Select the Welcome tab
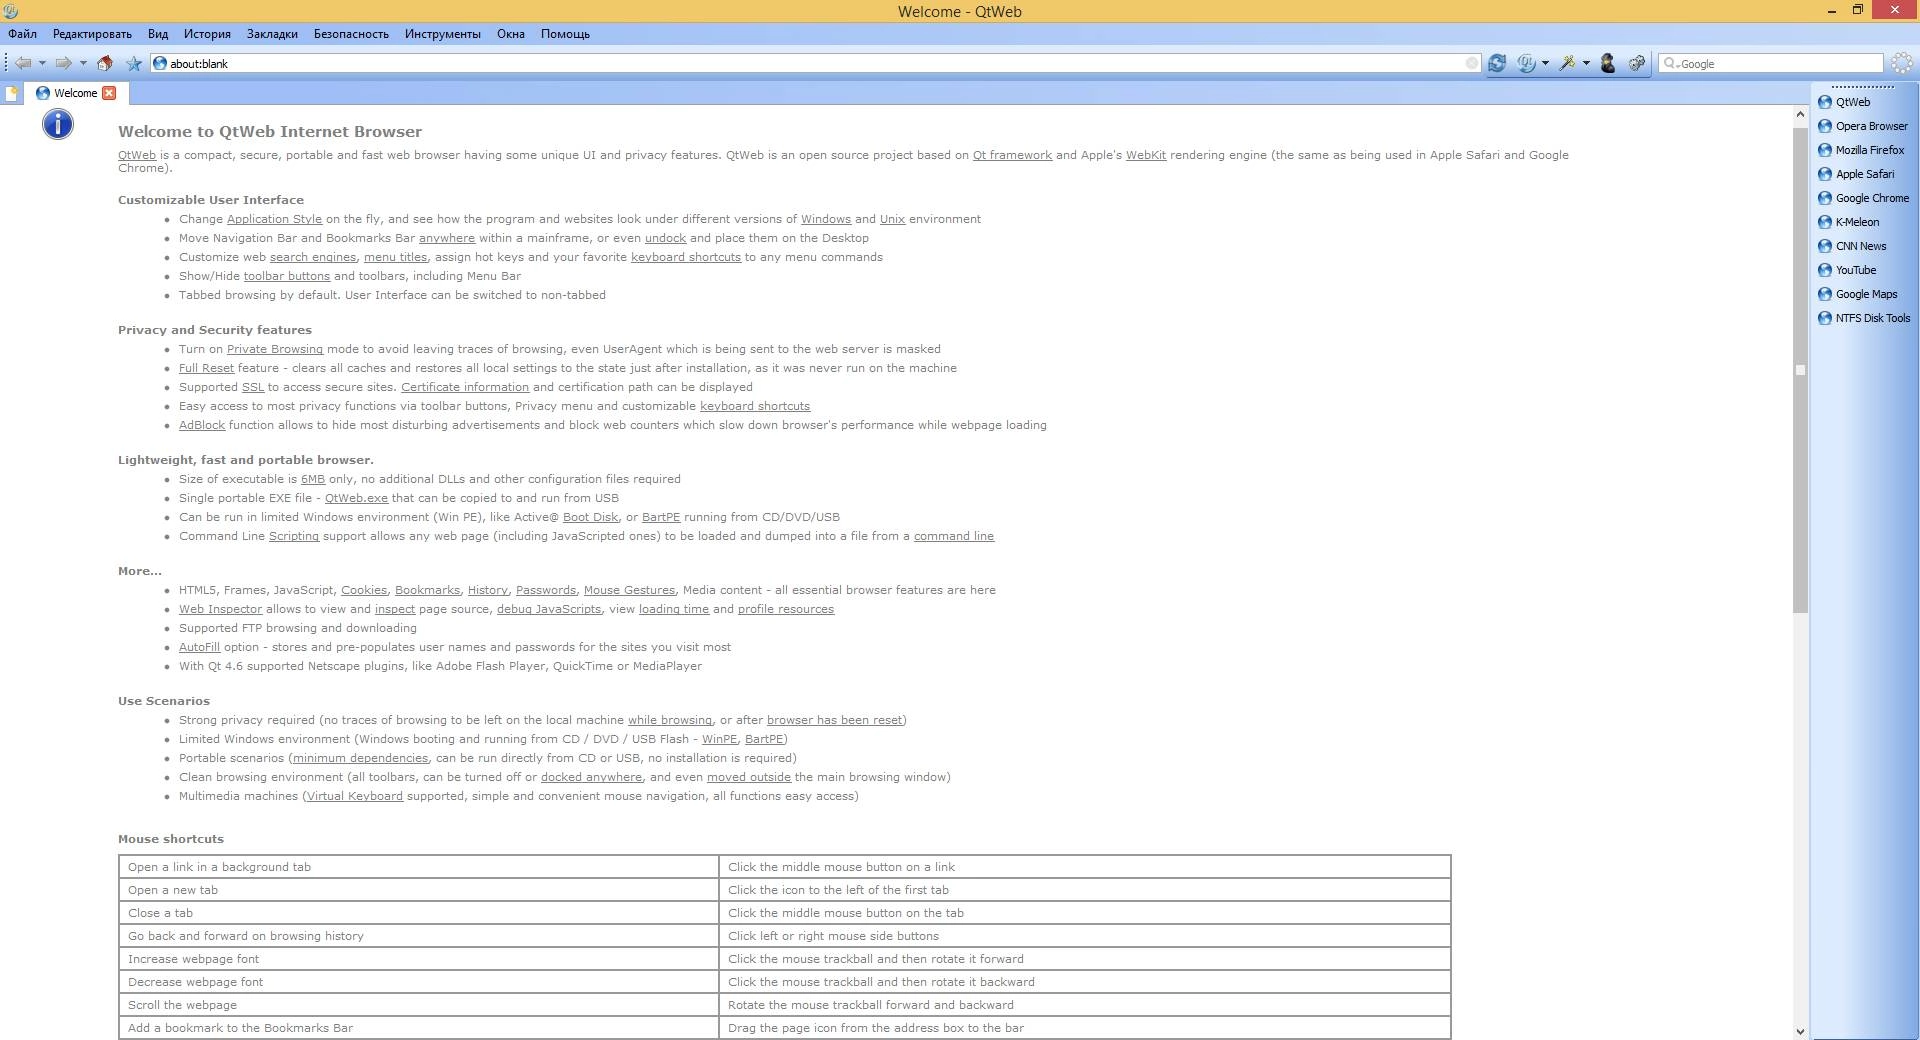 pos(76,93)
